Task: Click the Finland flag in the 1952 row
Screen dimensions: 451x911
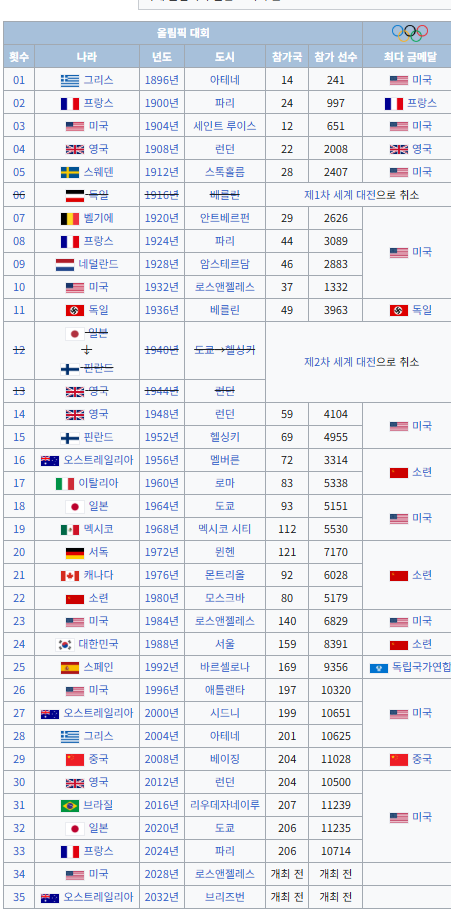Action: (x=70, y=437)
